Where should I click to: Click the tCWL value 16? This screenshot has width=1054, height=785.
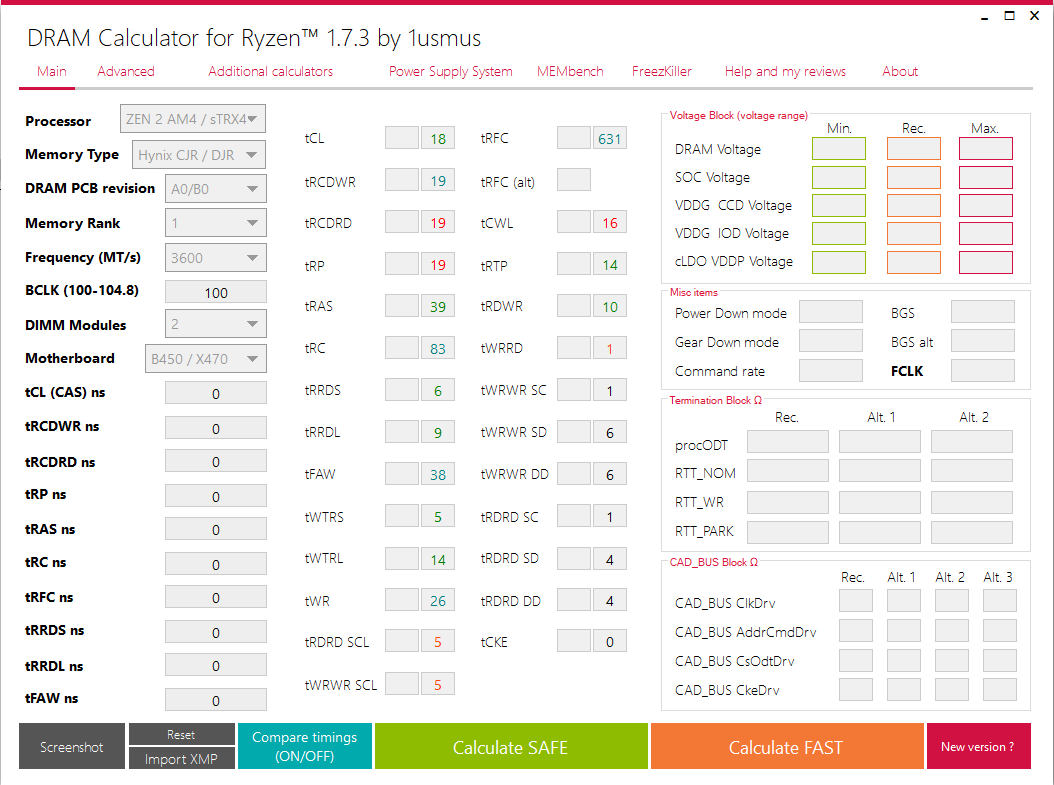coord(610,222)
